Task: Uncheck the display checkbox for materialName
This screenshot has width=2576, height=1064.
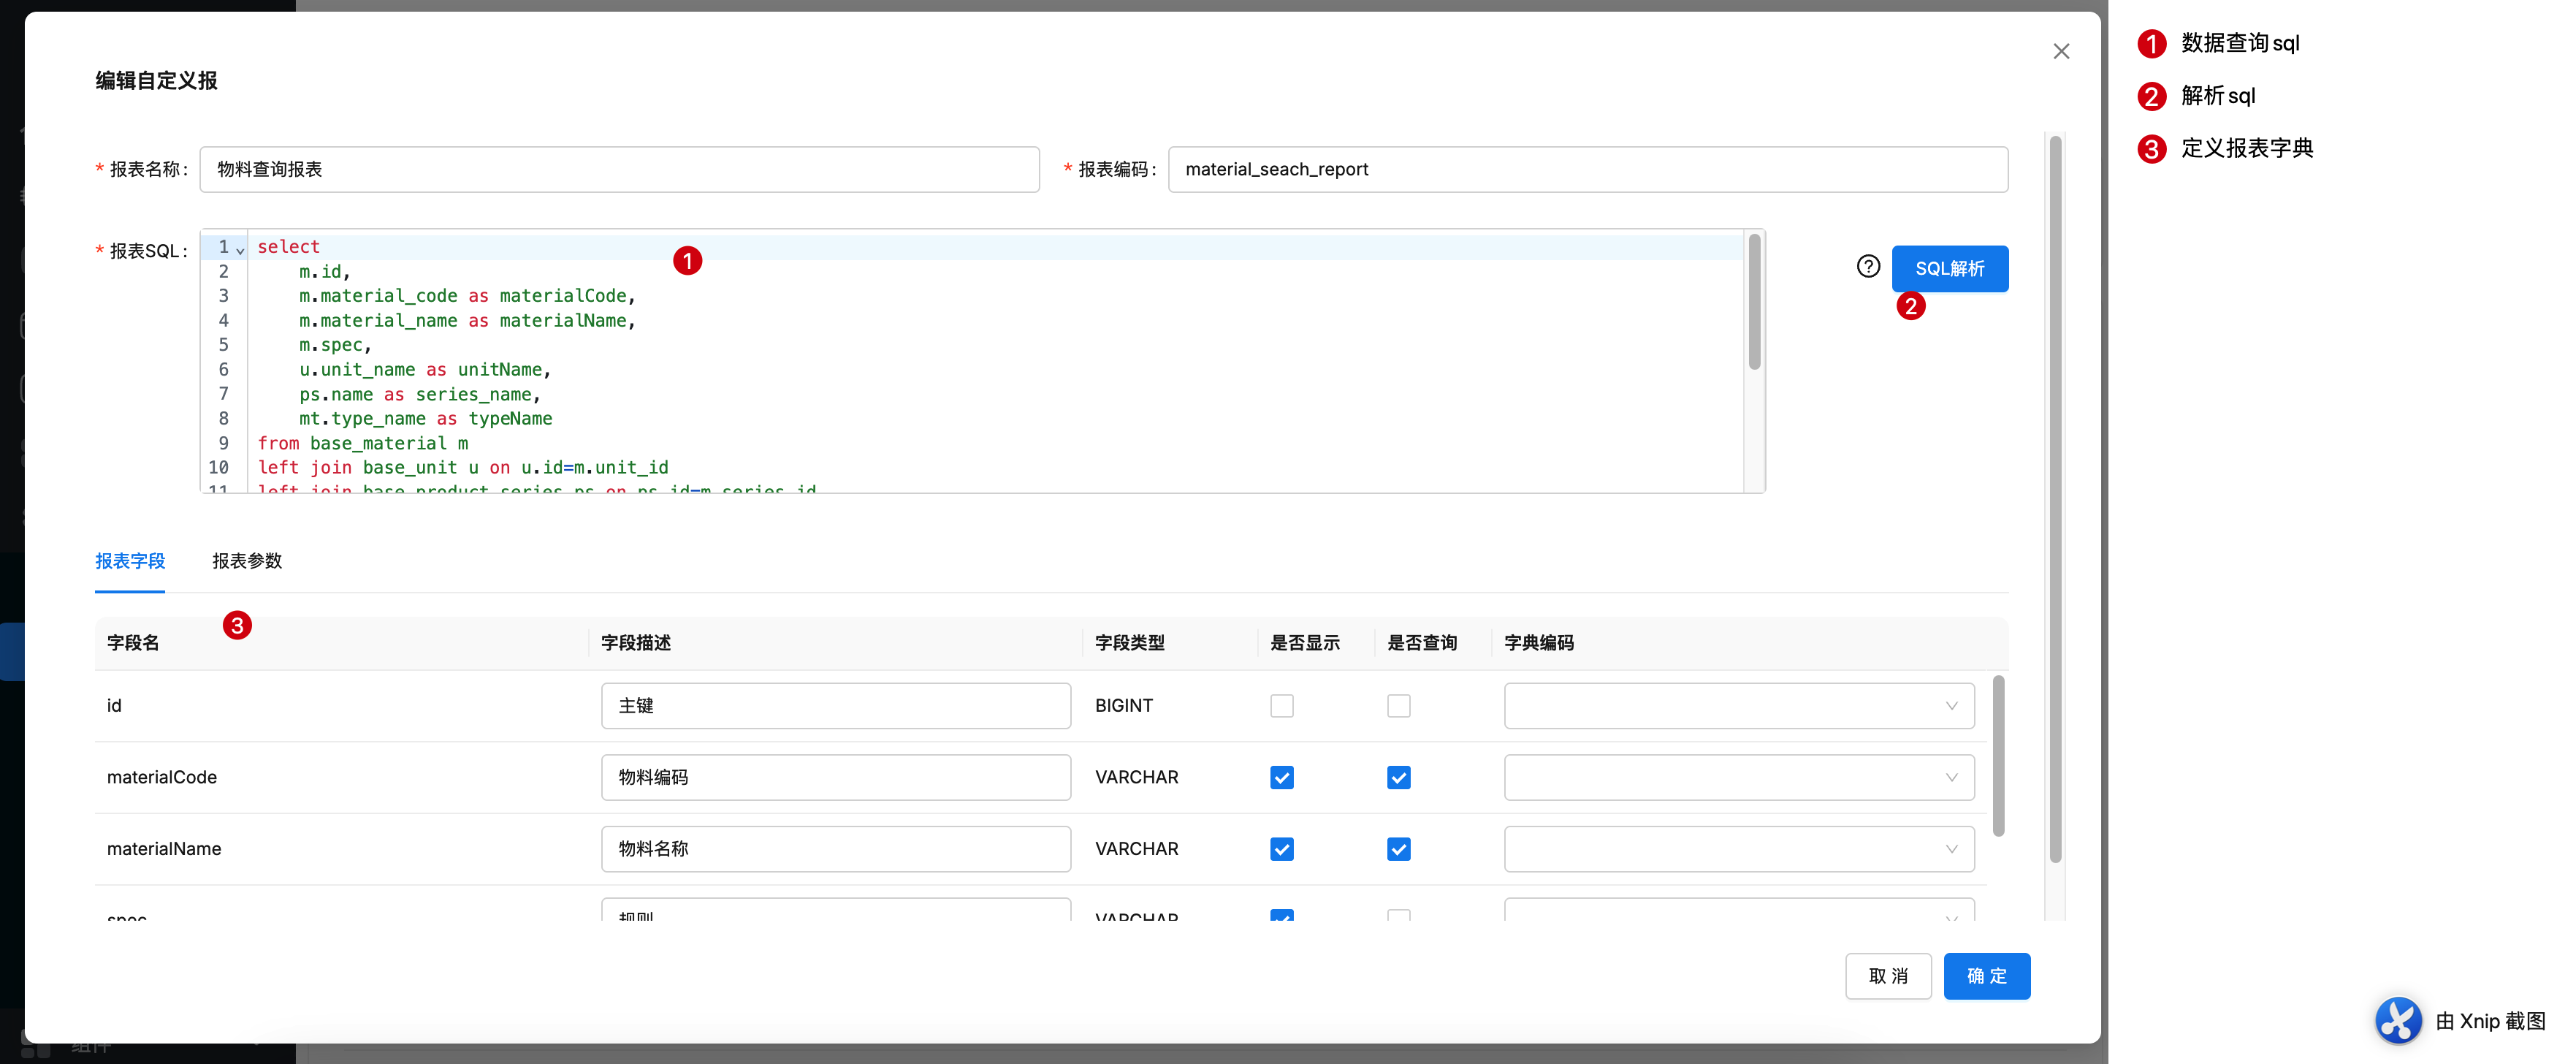Action: [x=1281, y=849]
